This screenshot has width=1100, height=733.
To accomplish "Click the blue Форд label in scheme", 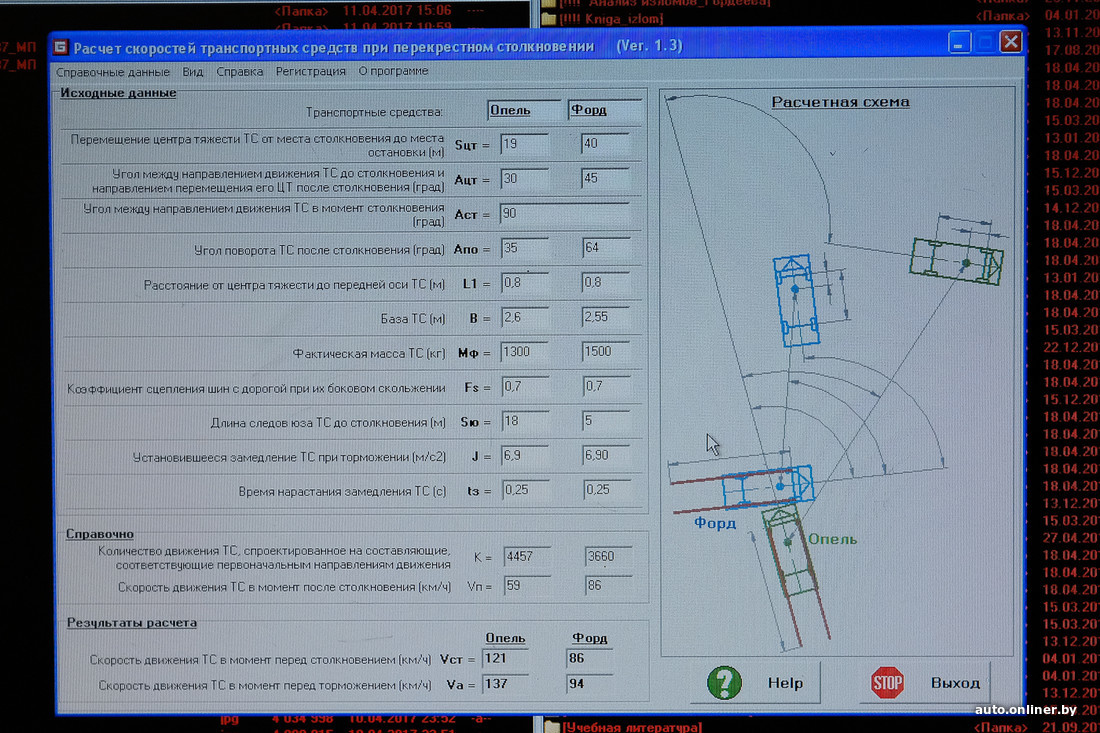I will (x=715, y=523).
